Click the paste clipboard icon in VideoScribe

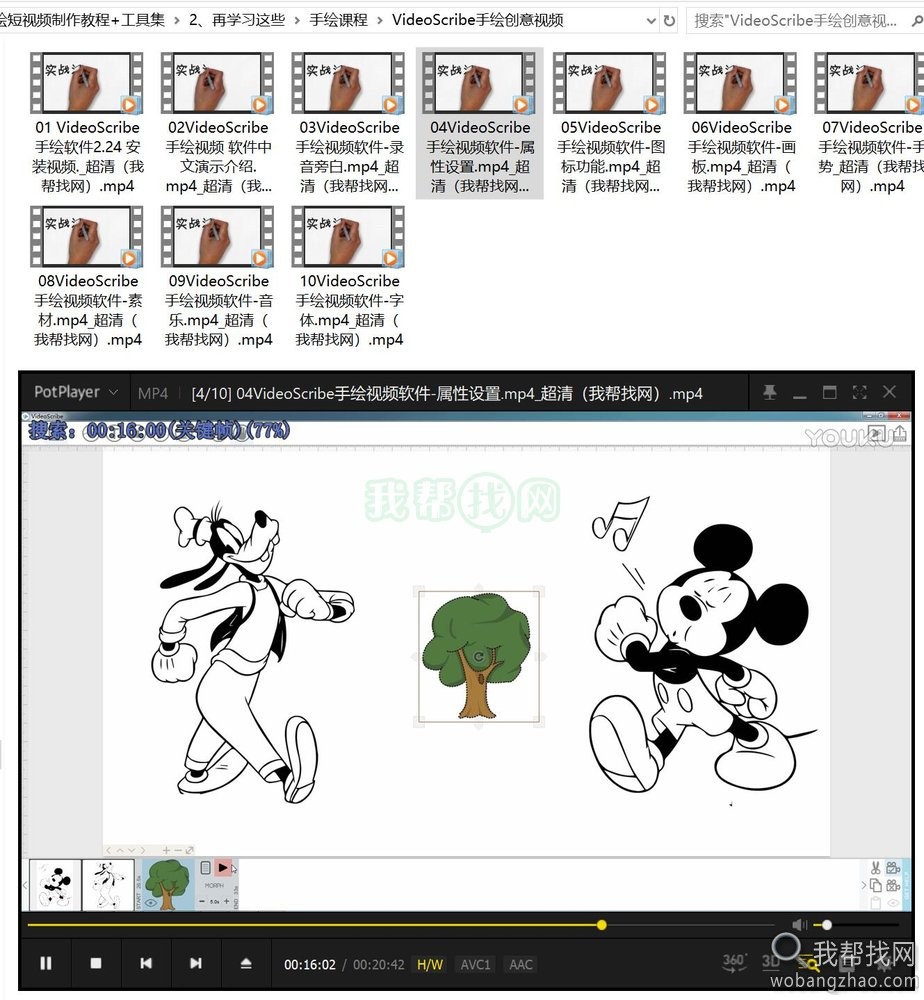coord(876,902)
